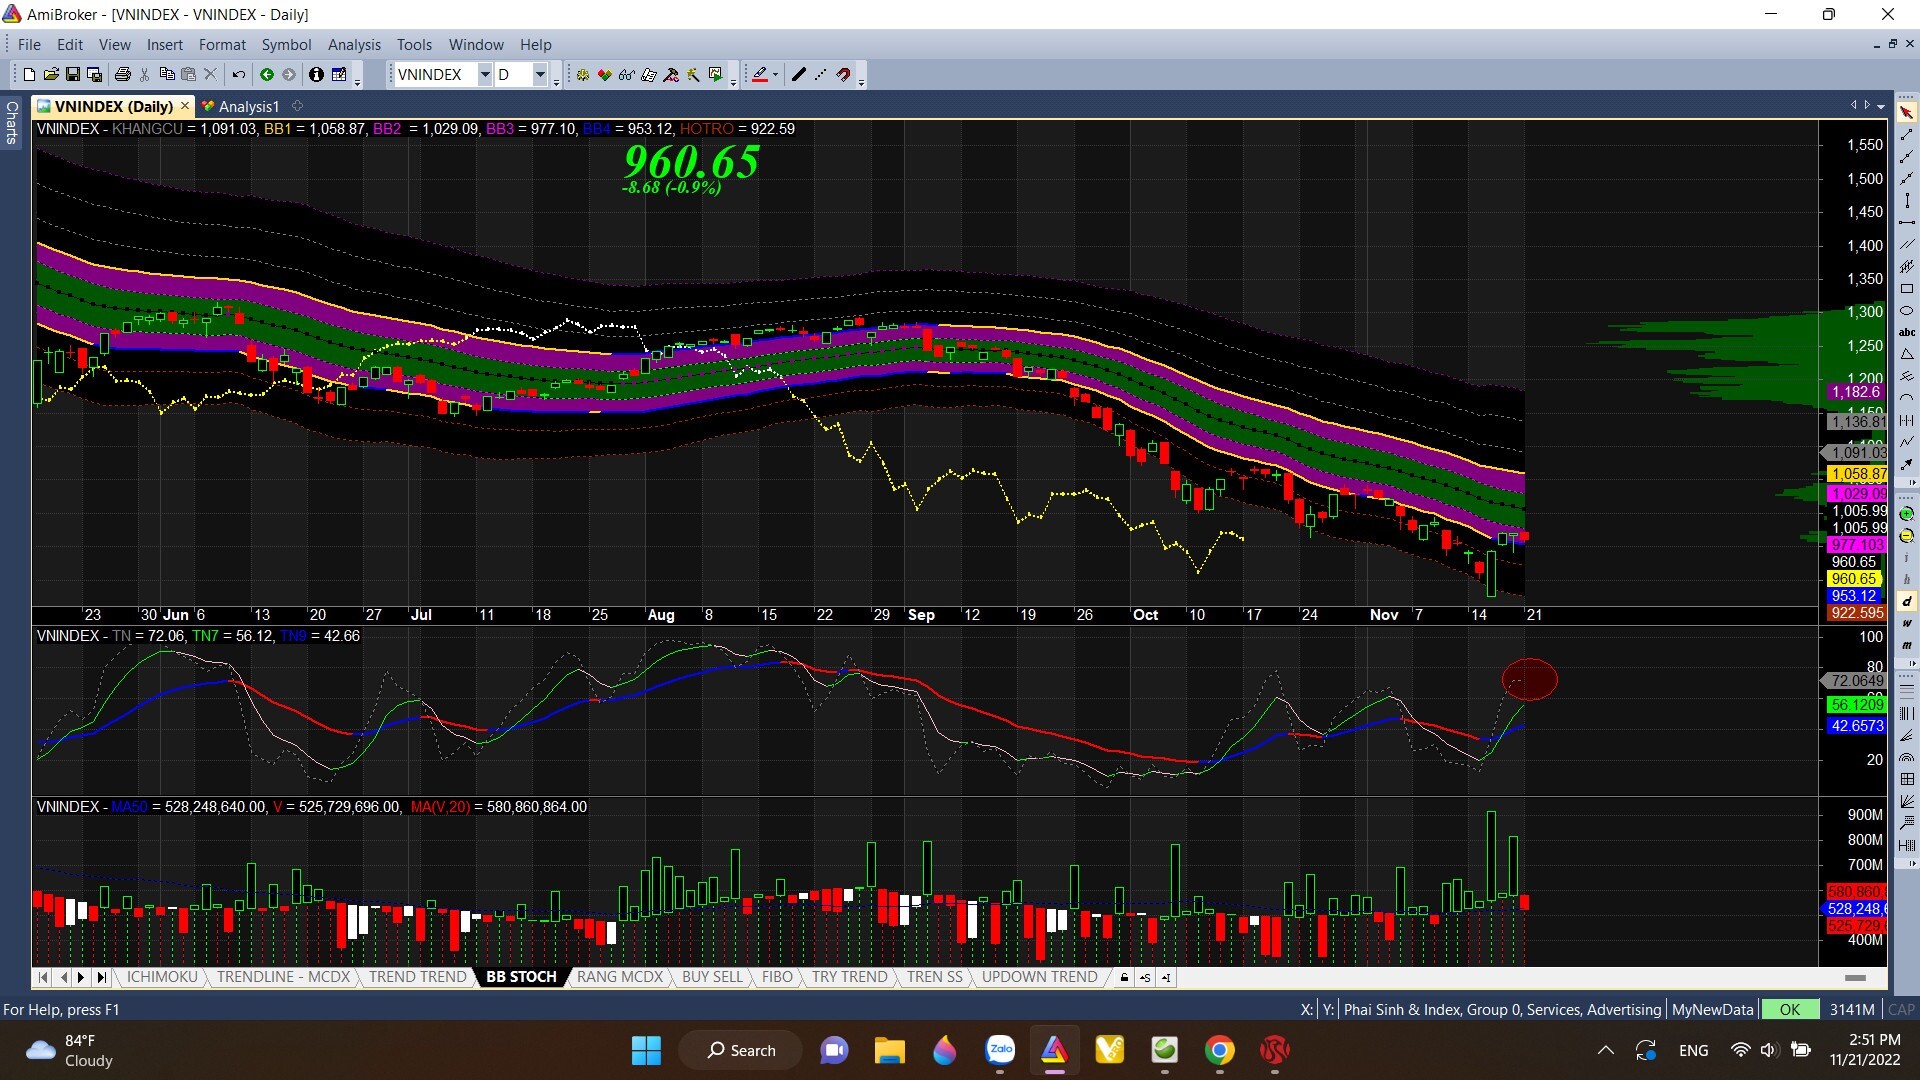Open file using folder toolbar icon
This screenshot has height=1080, width=1920.
pos(51,74)
